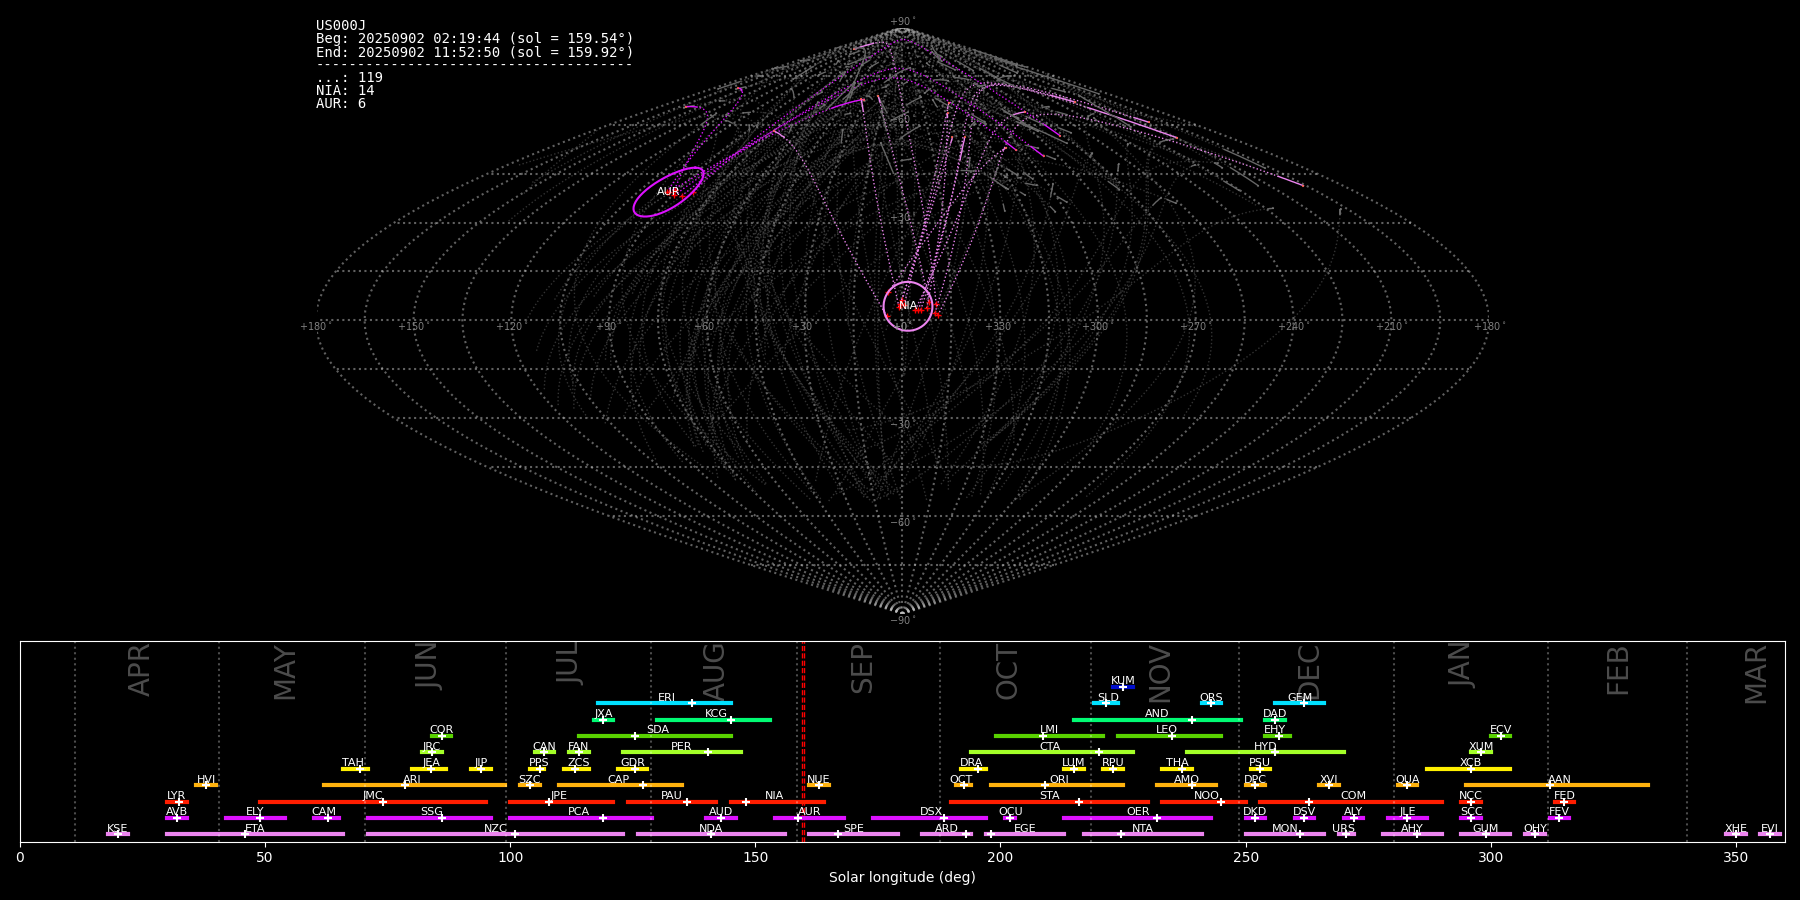Click the SDA shower label in timeline
Screen dimensions: 1800x900
pyautogui.click(x=658, y=729)
